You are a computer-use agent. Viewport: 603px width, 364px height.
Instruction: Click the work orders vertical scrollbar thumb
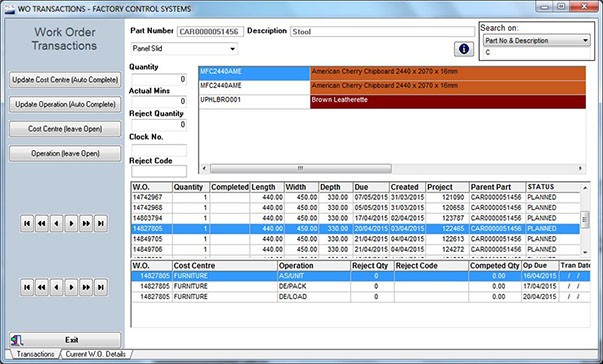[x=585, y=220]
